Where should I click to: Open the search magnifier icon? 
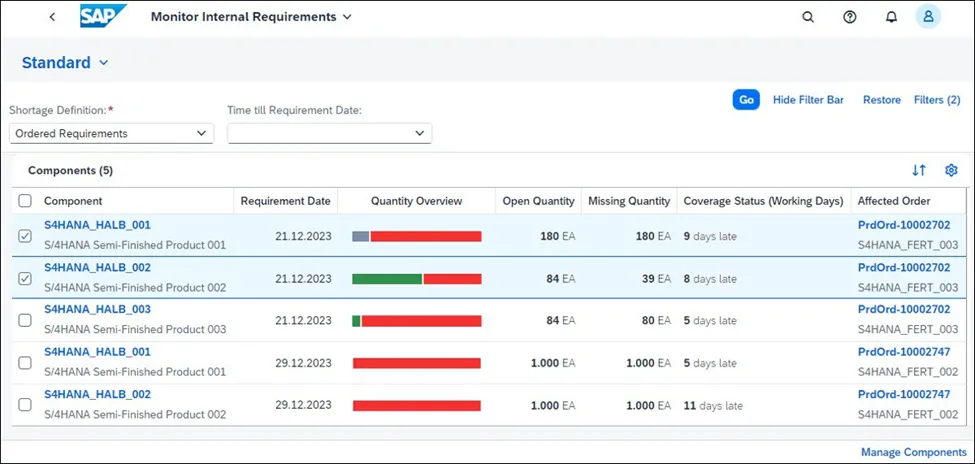(x=808, y=17)
